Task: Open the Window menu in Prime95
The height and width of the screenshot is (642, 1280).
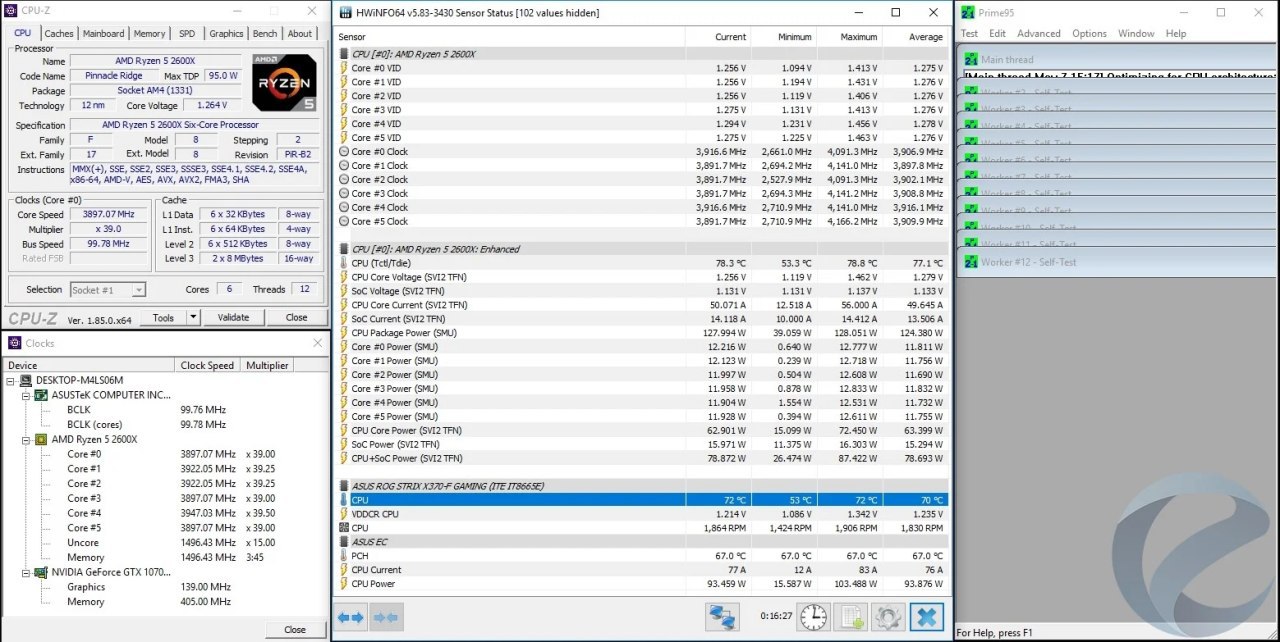Action: point(1136,33)
